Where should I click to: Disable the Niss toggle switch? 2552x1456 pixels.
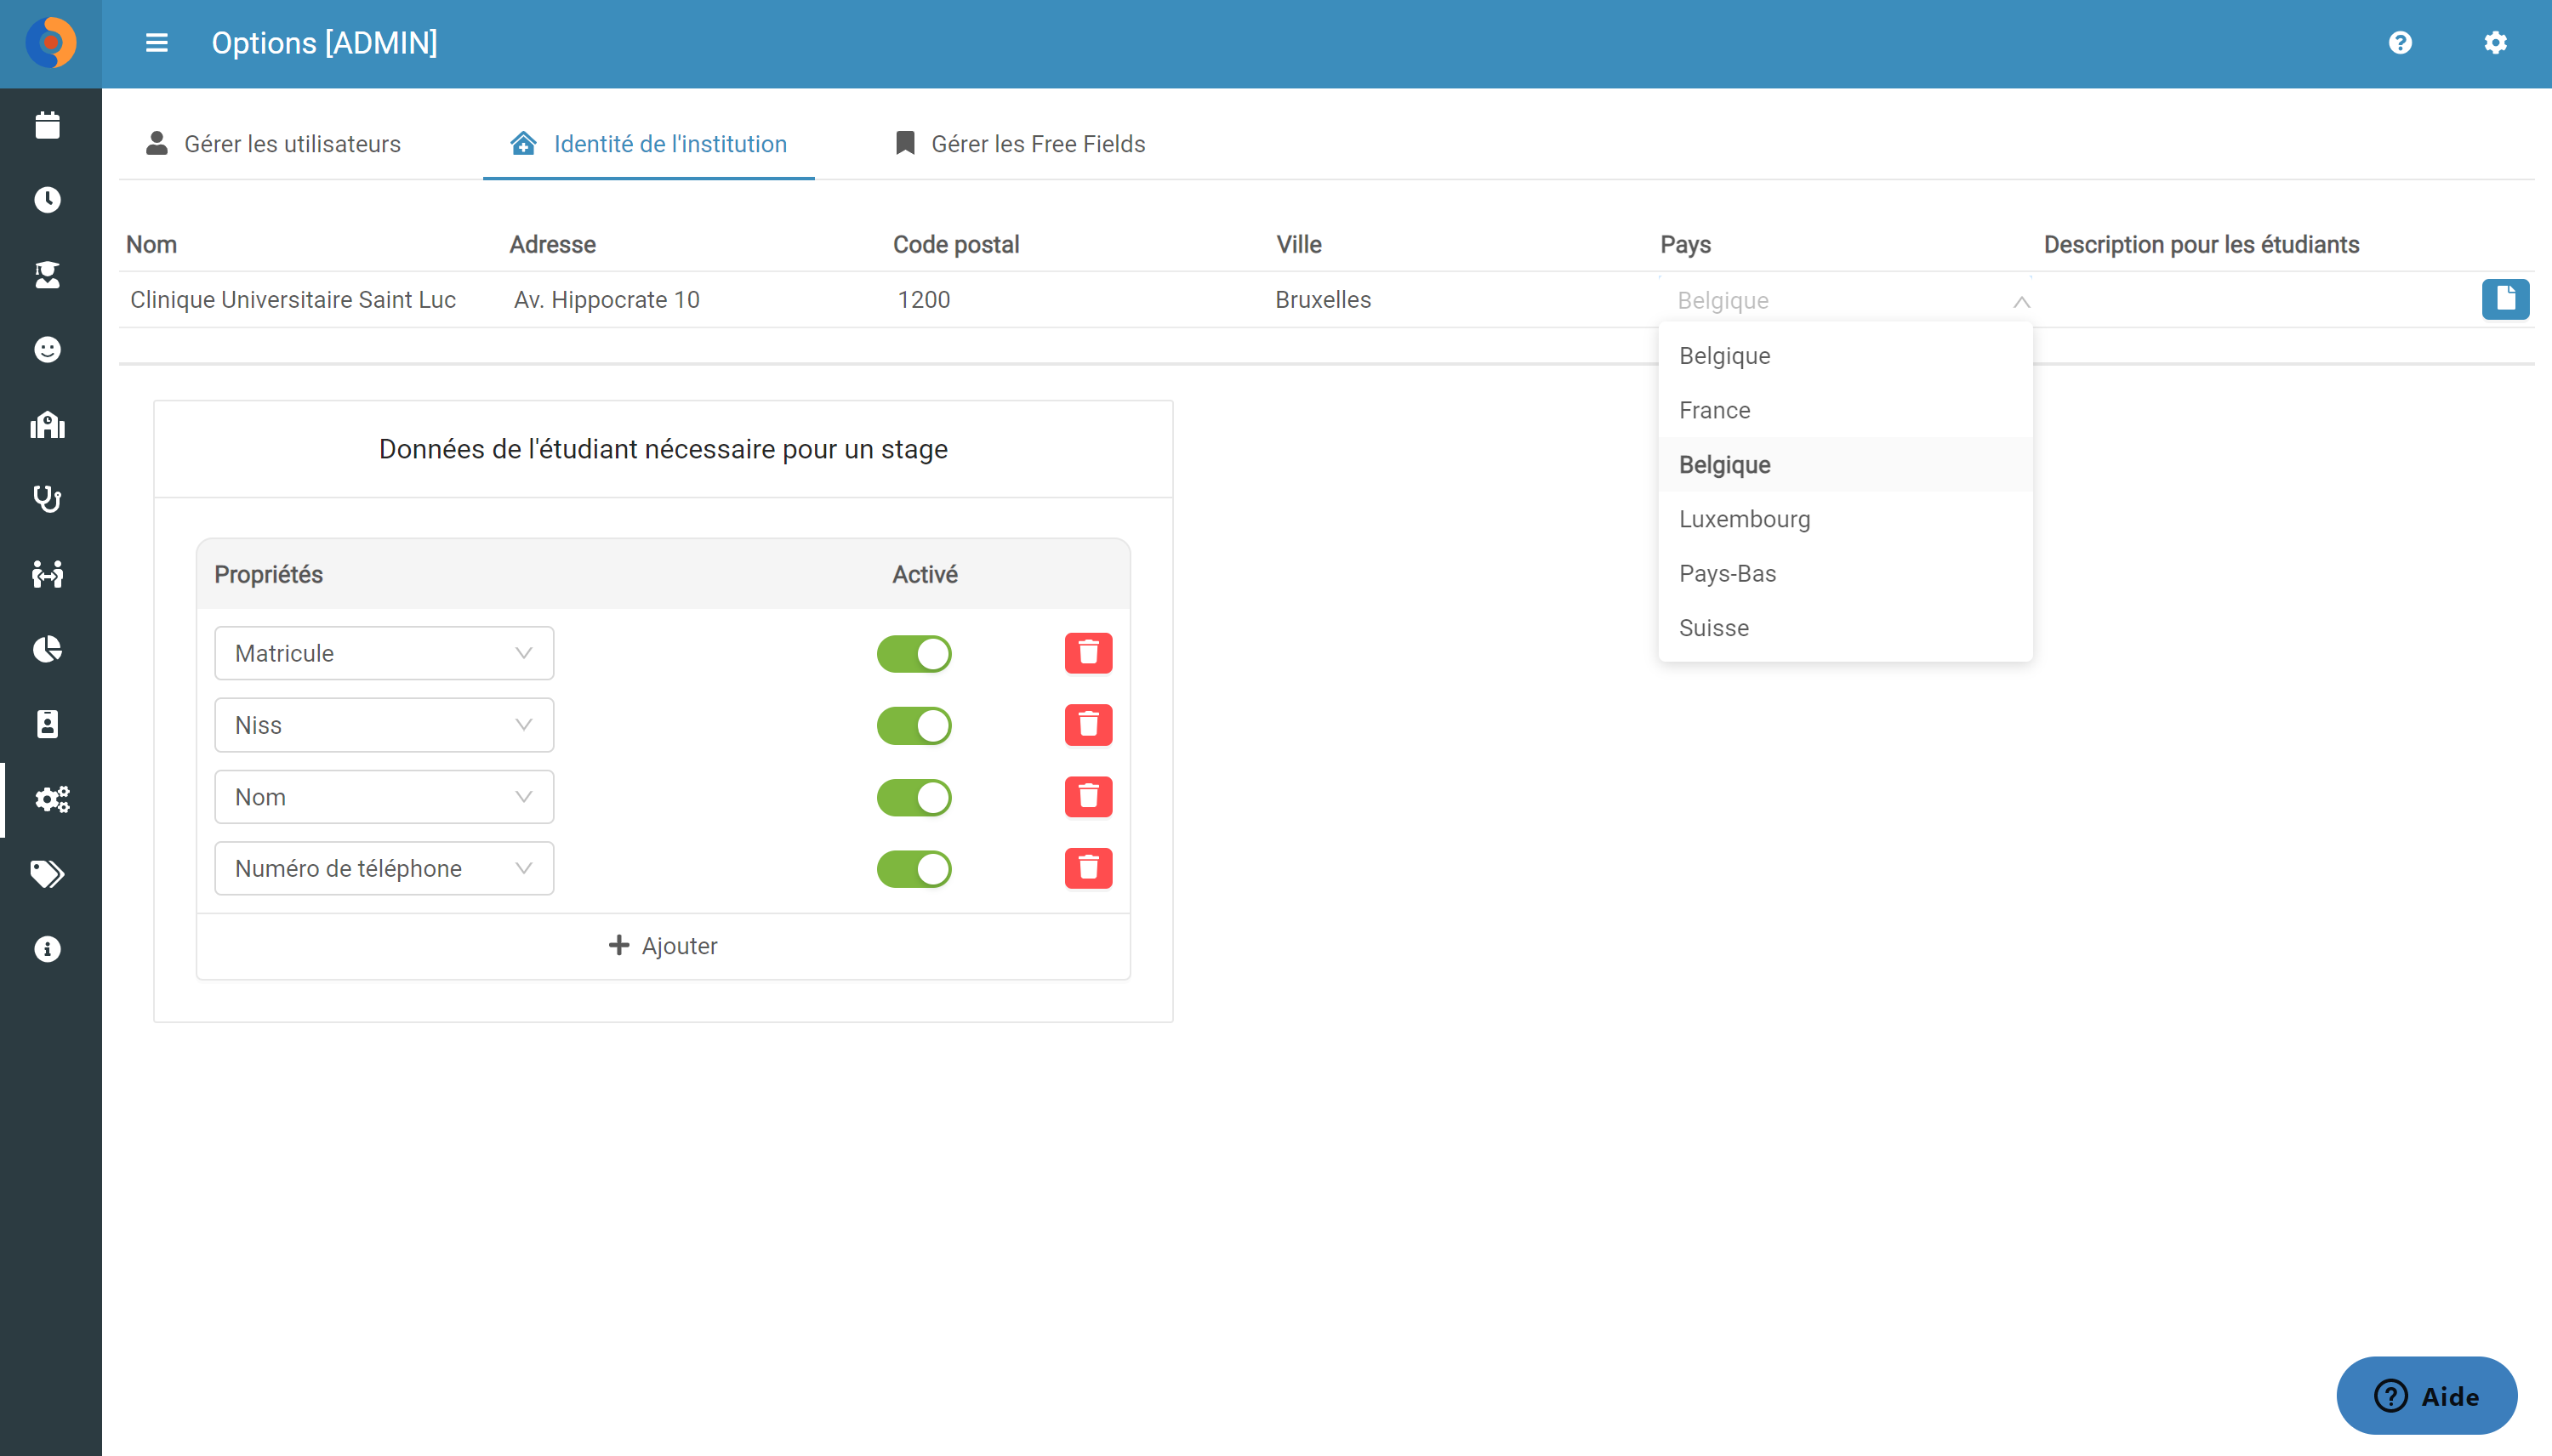pyautogui.click(x=914, y=726)
